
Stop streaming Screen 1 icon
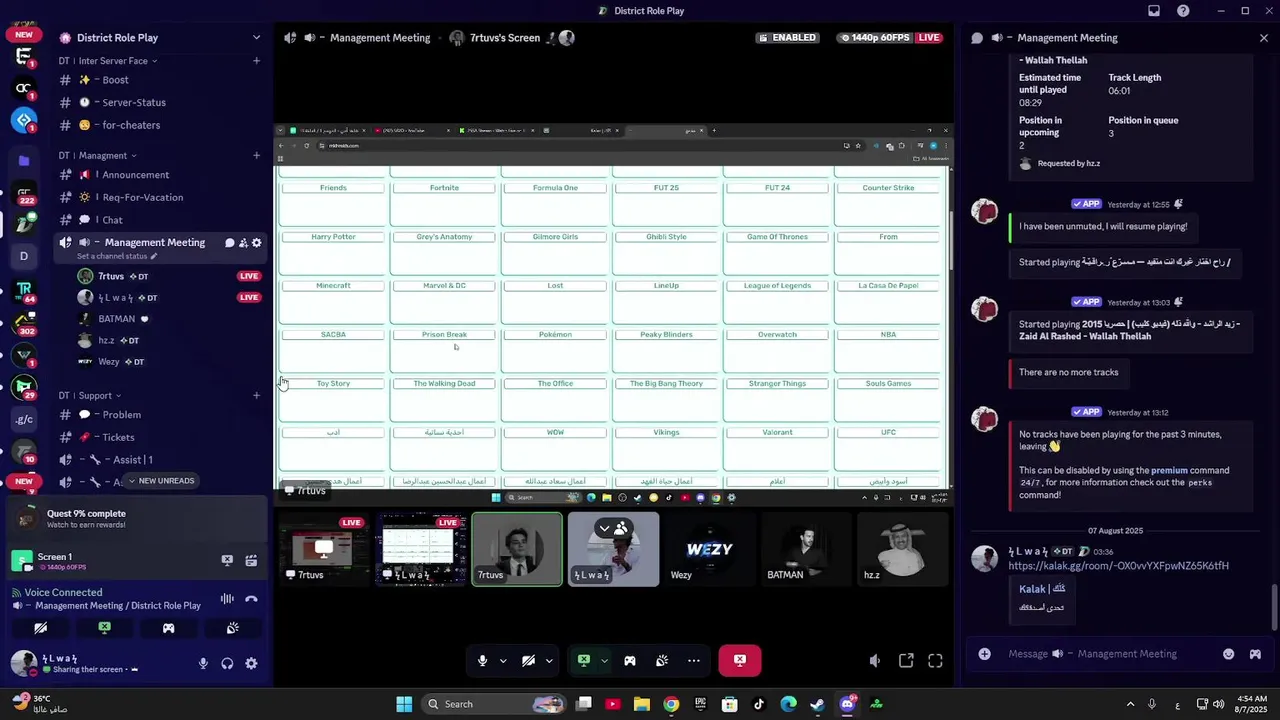pyautogui.click(x=227, y=561)
